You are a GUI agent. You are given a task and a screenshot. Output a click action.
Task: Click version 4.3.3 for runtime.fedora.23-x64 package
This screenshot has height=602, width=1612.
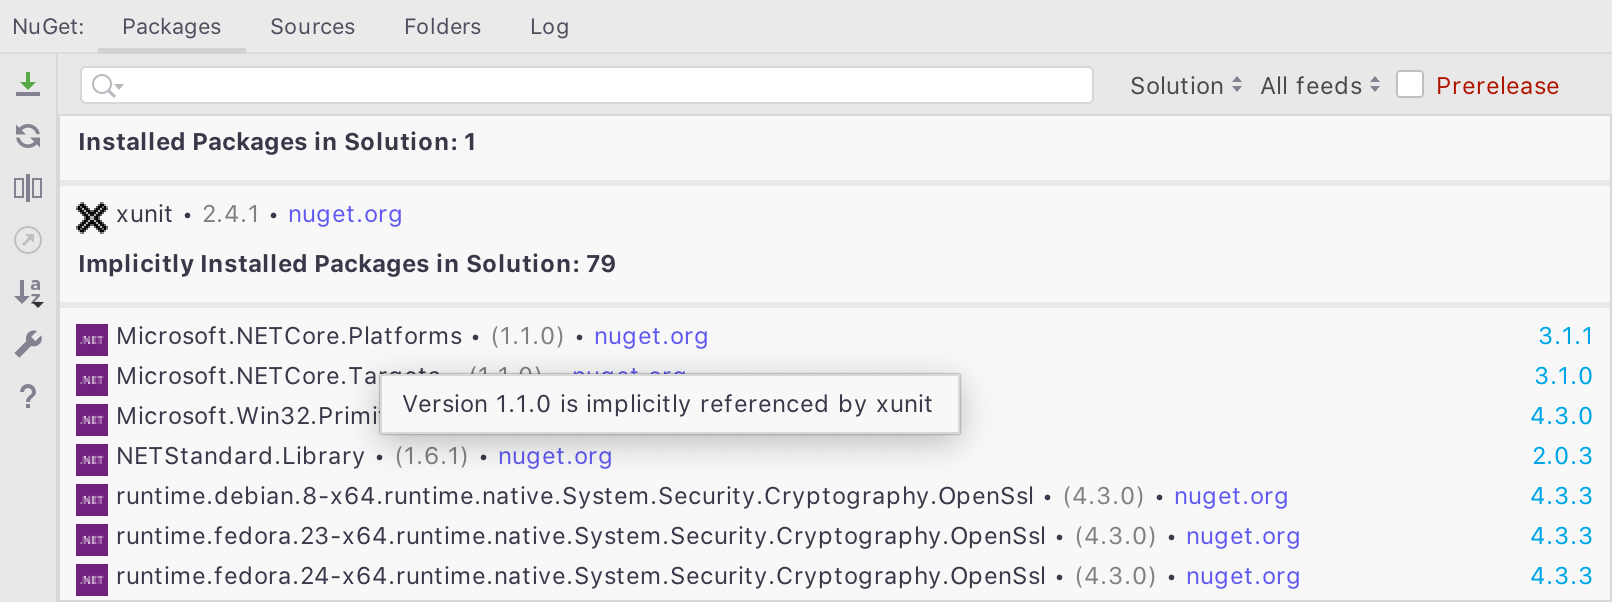tap(1562, 536)
